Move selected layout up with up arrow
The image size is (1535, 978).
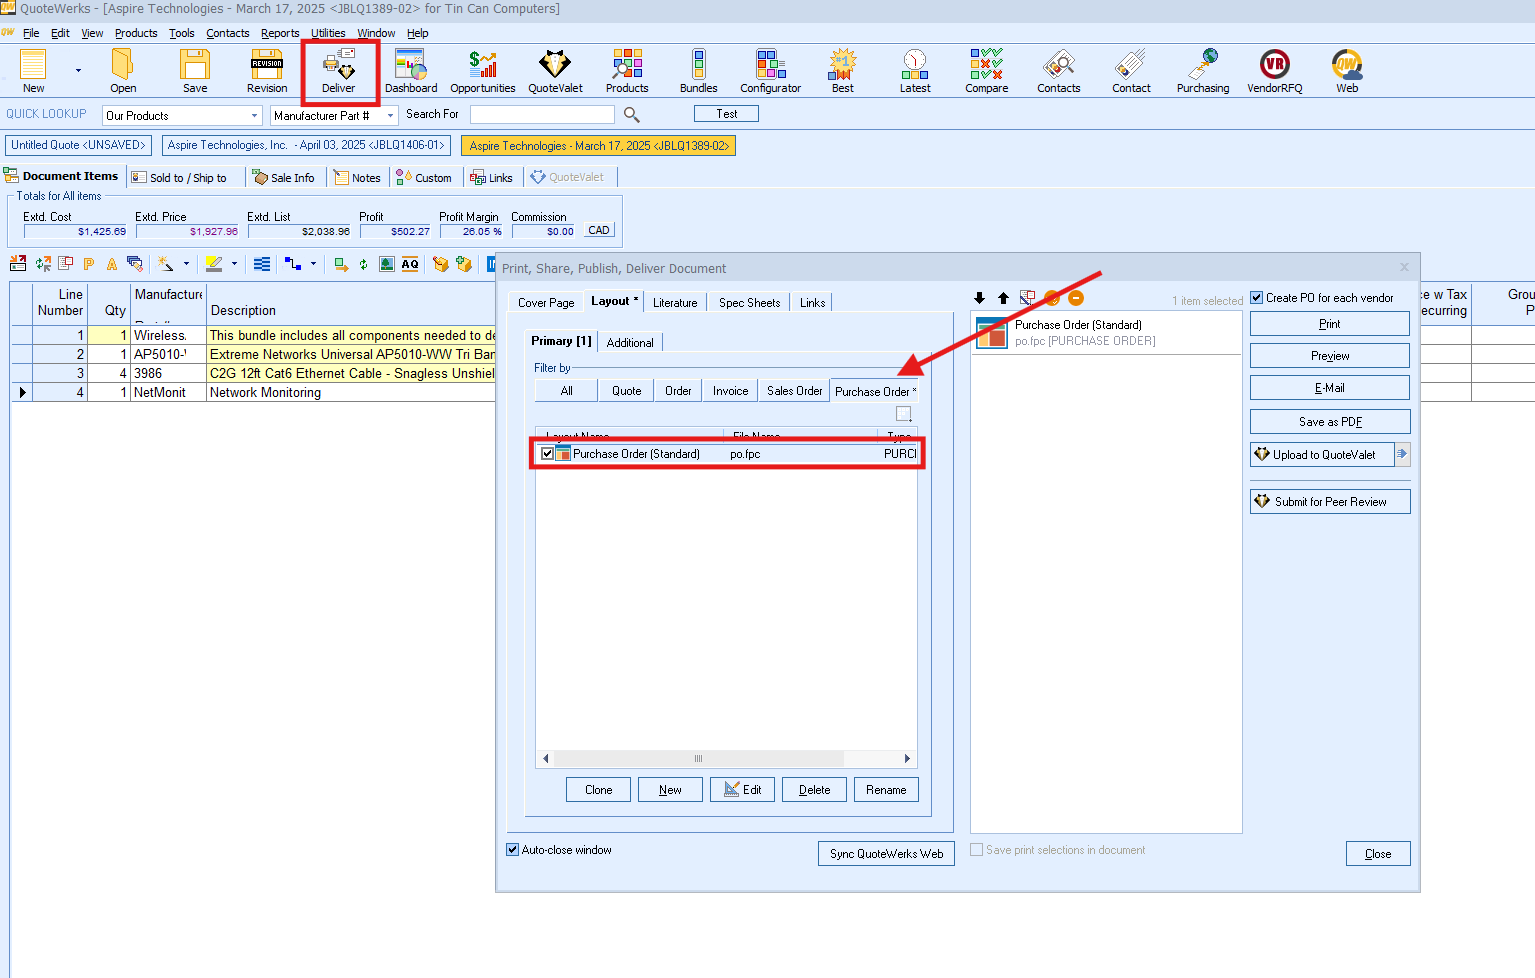1003,298
